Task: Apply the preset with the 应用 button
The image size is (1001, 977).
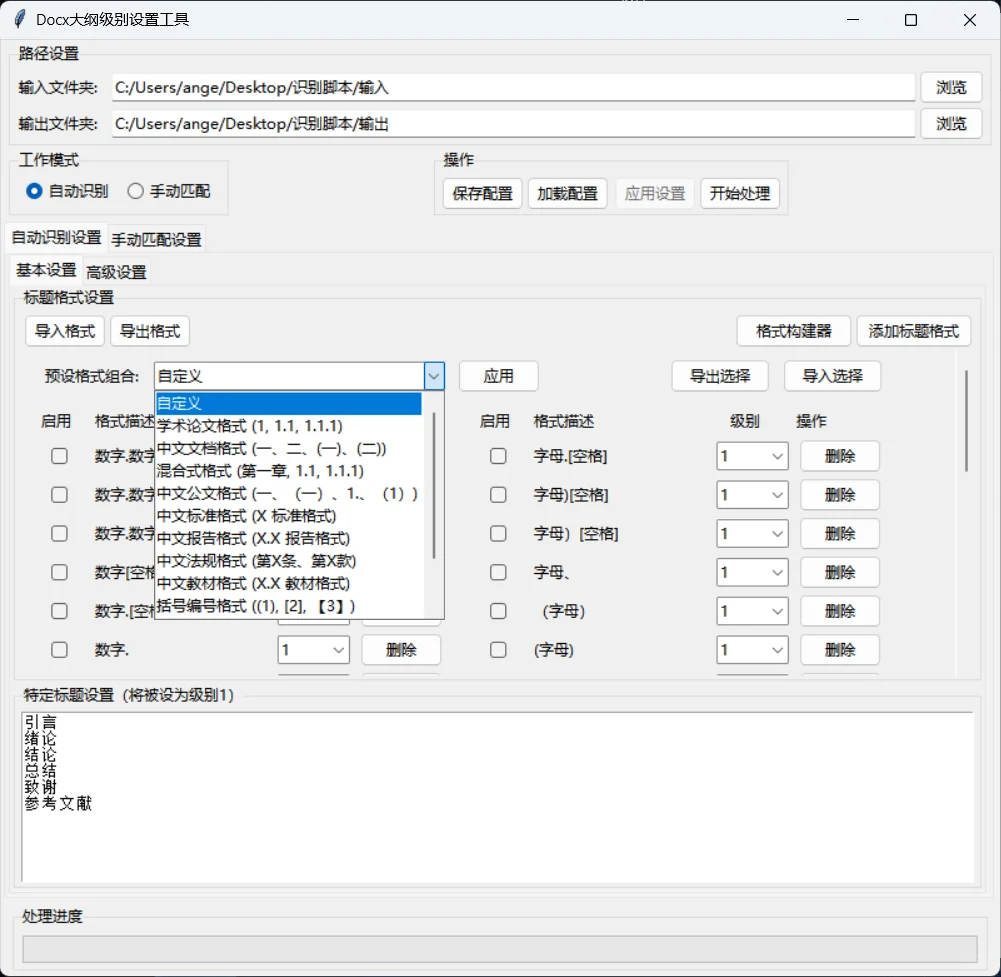Action: point(498,376)
